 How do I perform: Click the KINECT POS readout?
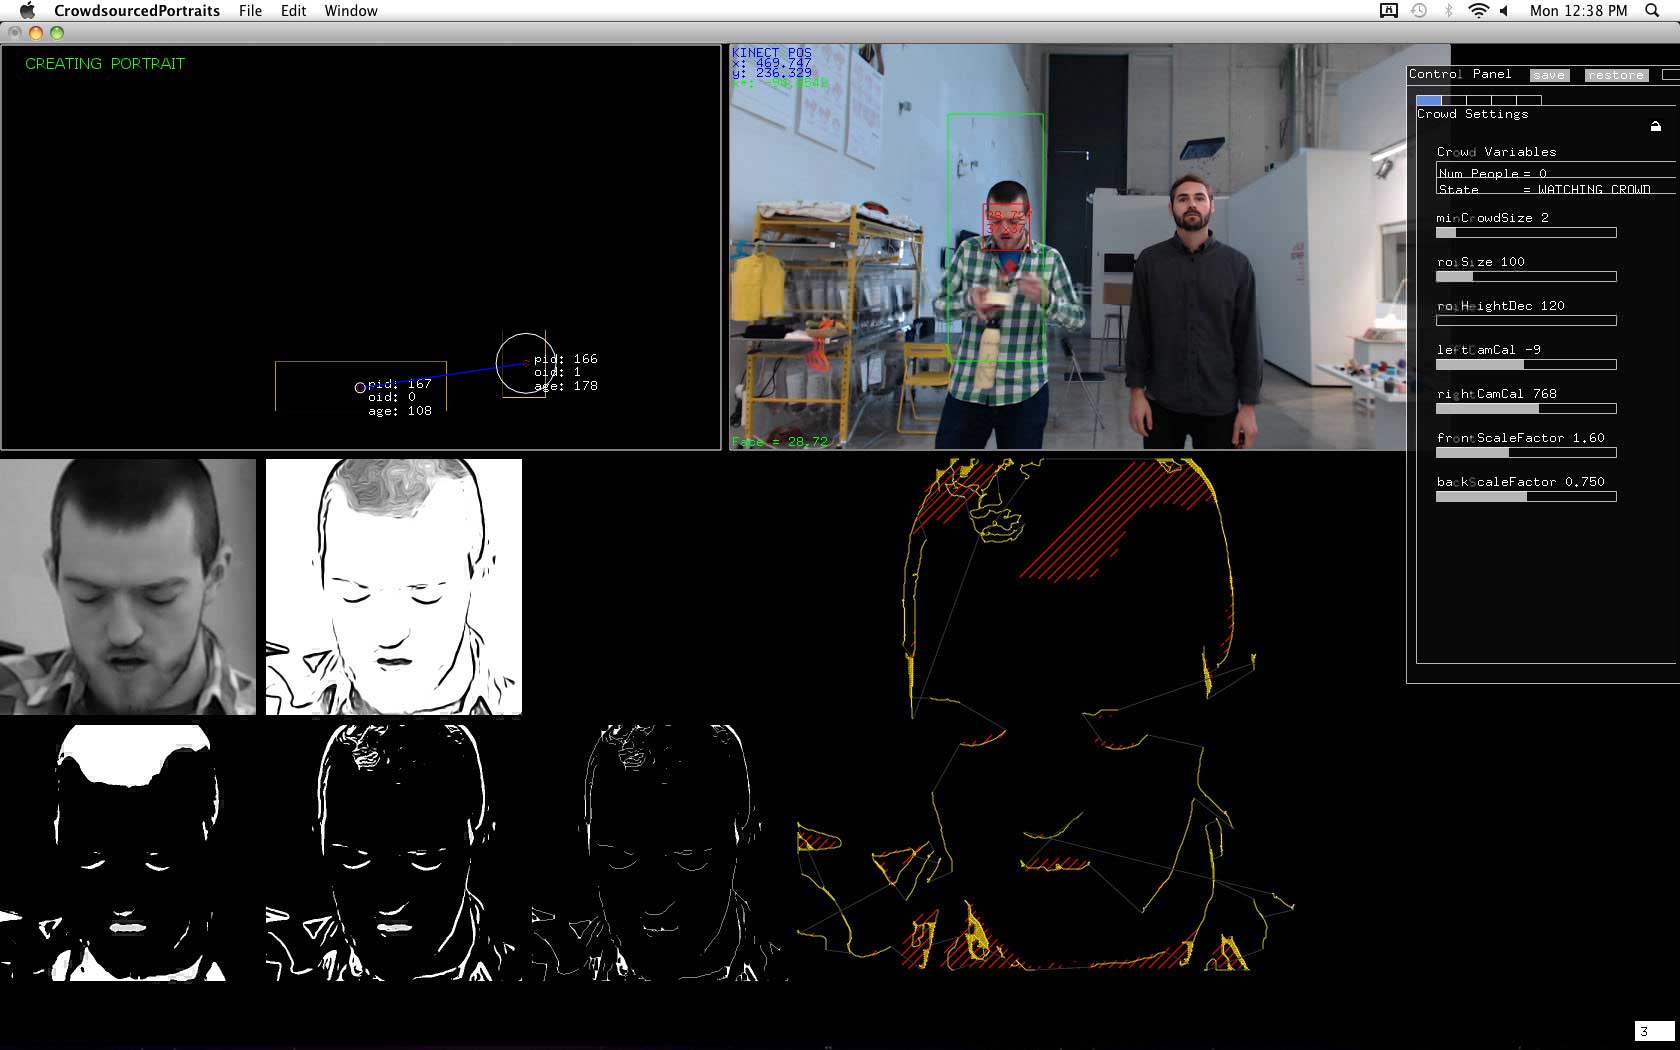click(772, 52)
